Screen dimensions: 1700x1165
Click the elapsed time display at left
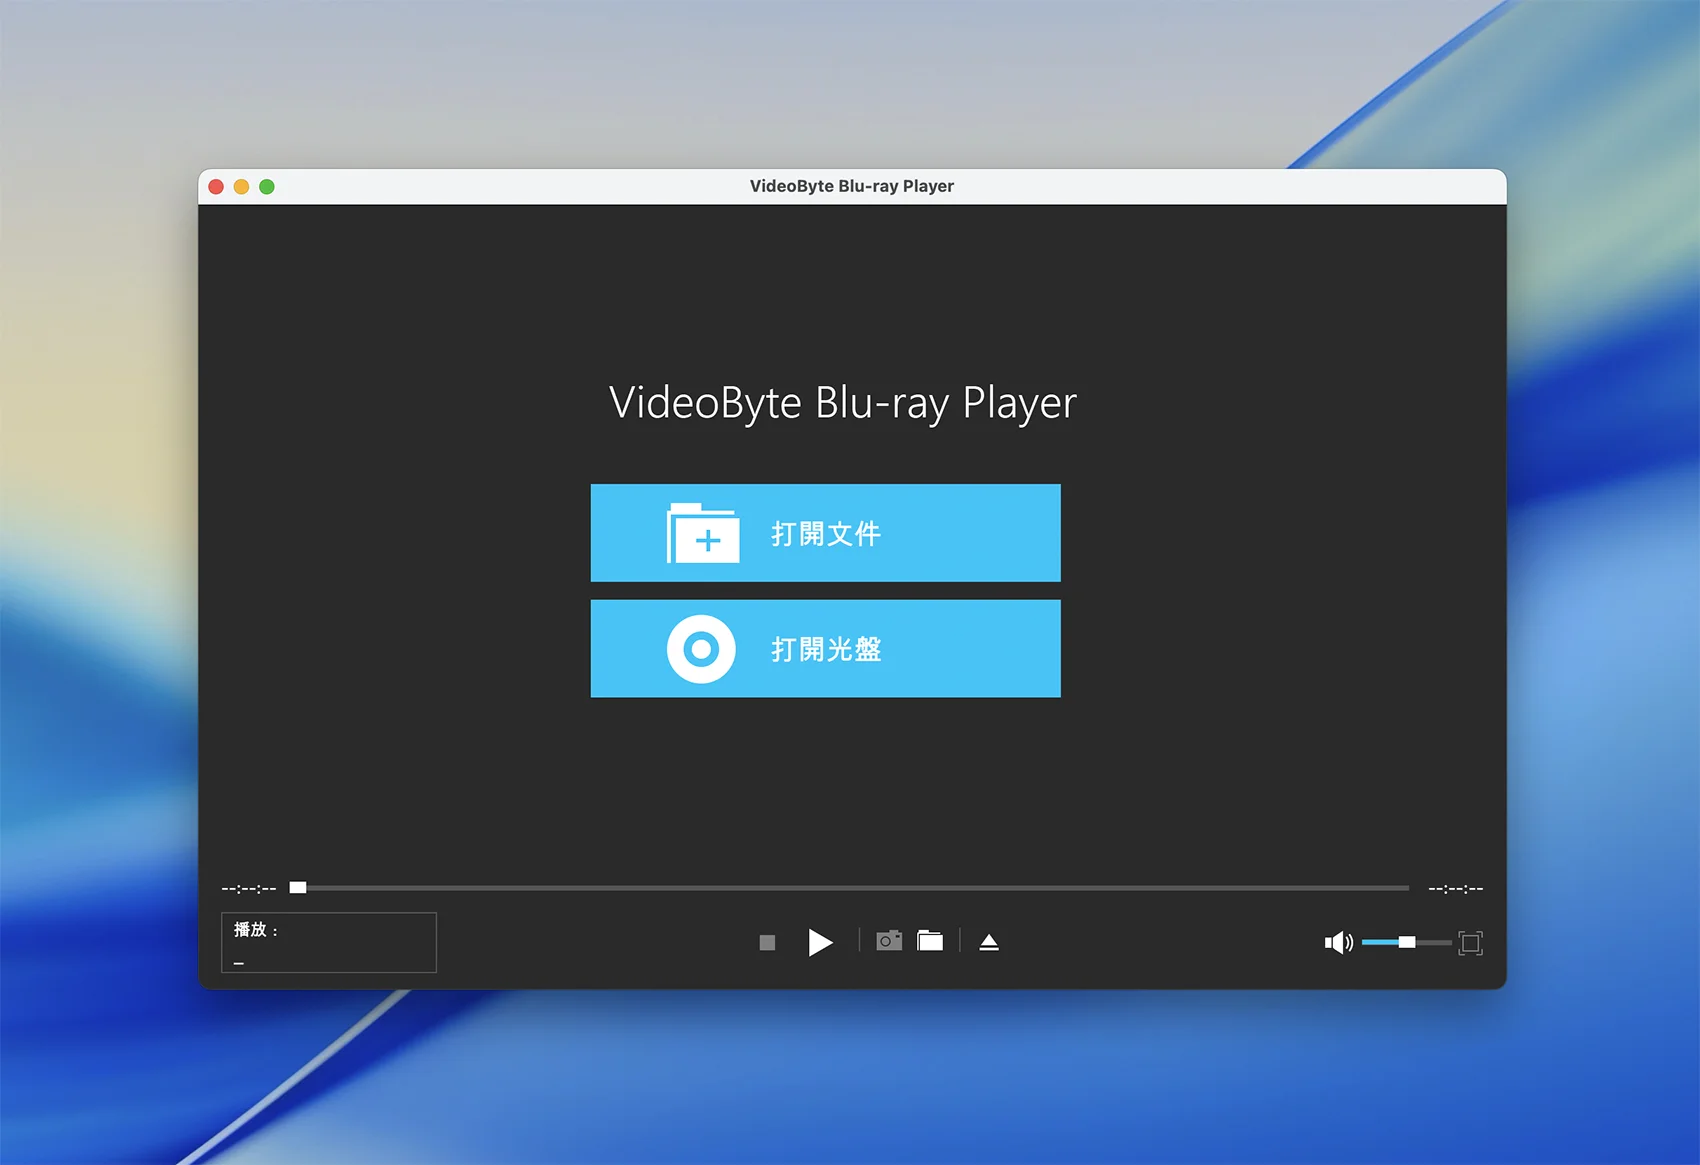[x=249, y=888]
